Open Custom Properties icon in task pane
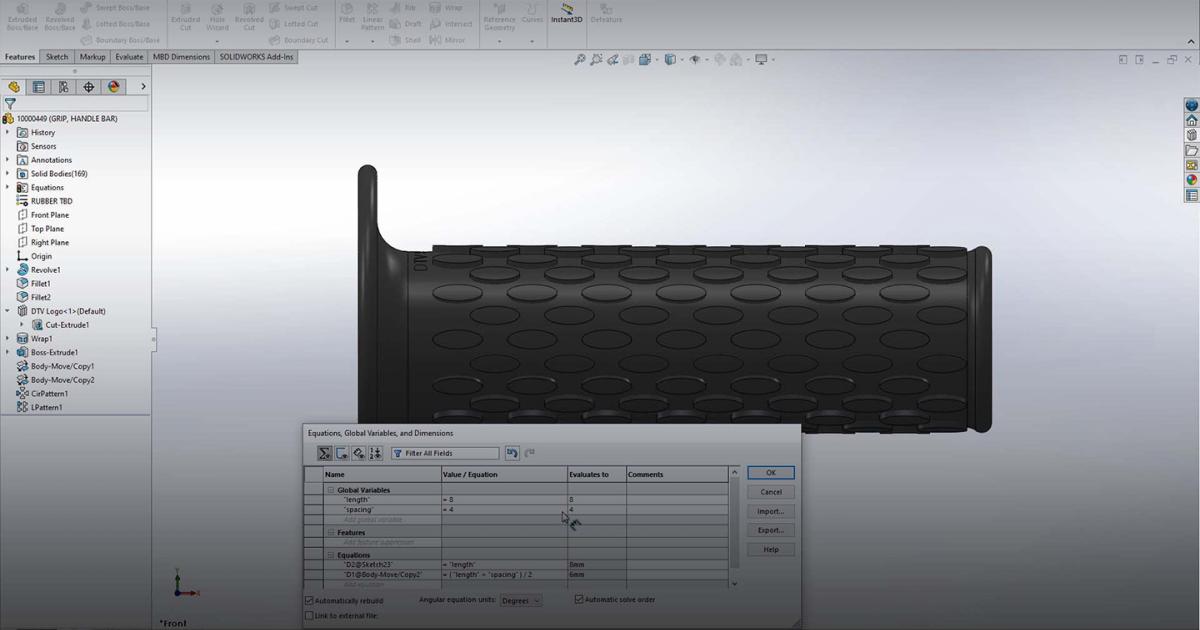Screen dimensions: 1200x630 click(x=1191, y=195)
